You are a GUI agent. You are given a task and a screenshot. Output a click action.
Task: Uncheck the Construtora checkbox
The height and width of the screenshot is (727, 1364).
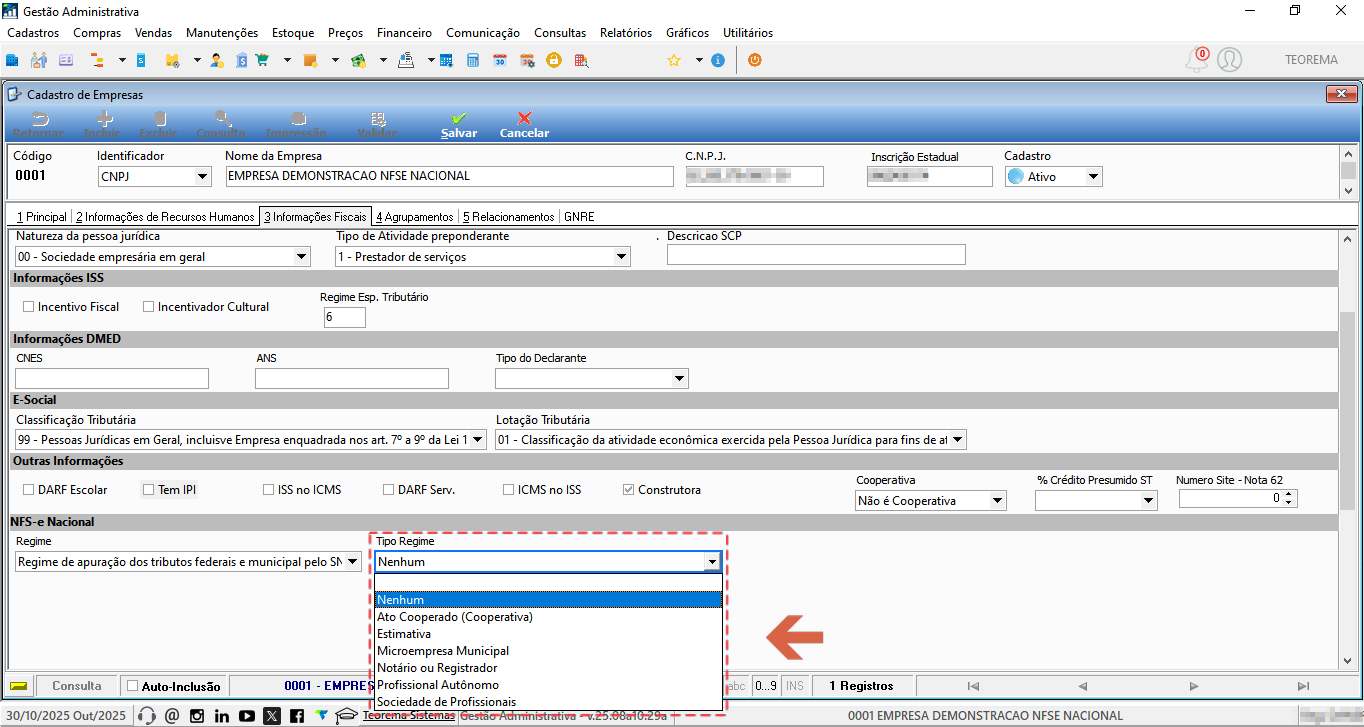tap(628, 490)
